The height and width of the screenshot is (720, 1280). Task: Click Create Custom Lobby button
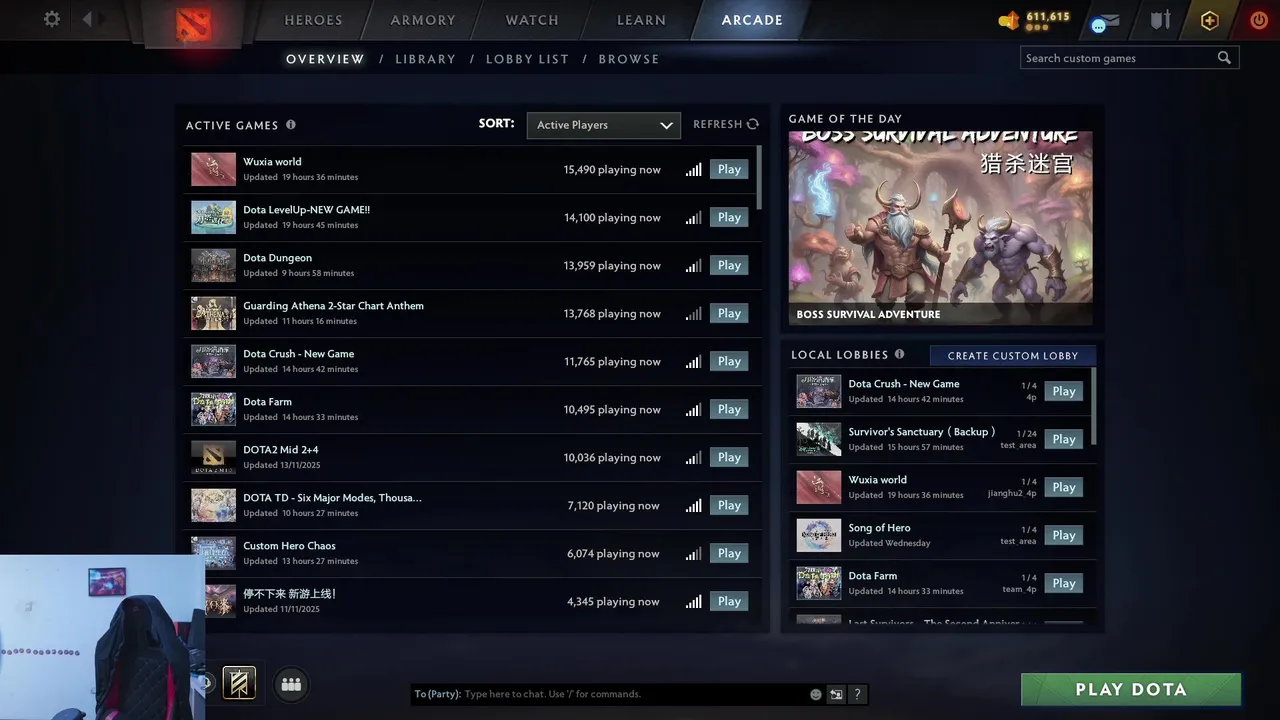[x=1013, y=355]
